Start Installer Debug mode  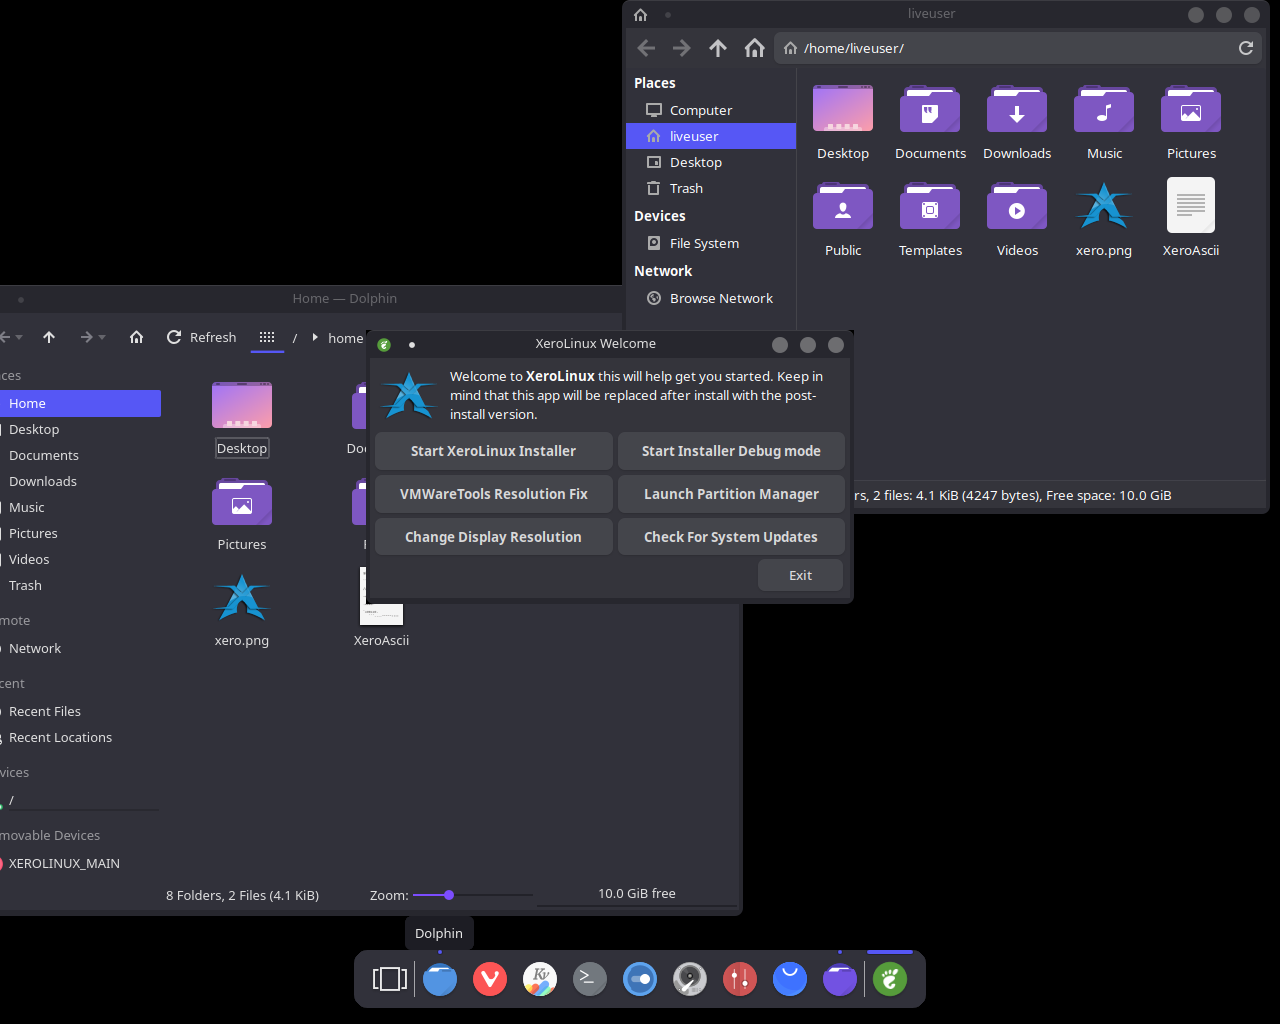click(x=731, y=451)
